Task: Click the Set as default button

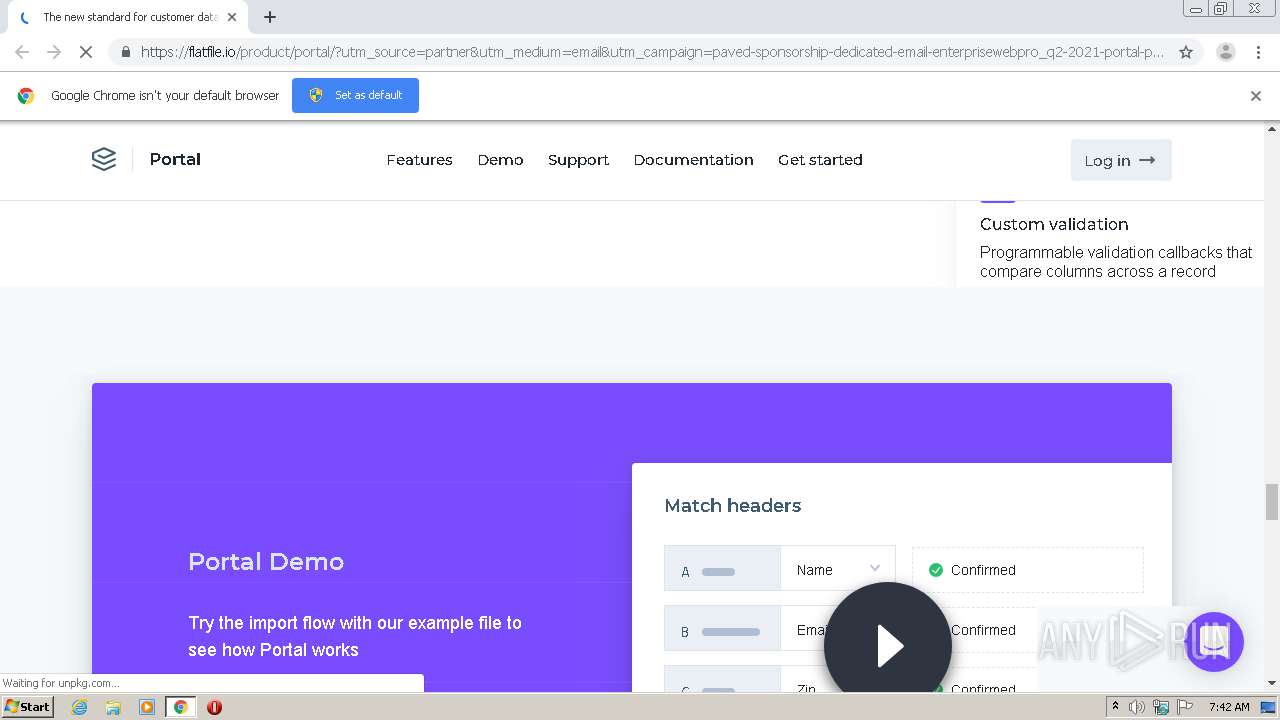Action: pos(355,95)
